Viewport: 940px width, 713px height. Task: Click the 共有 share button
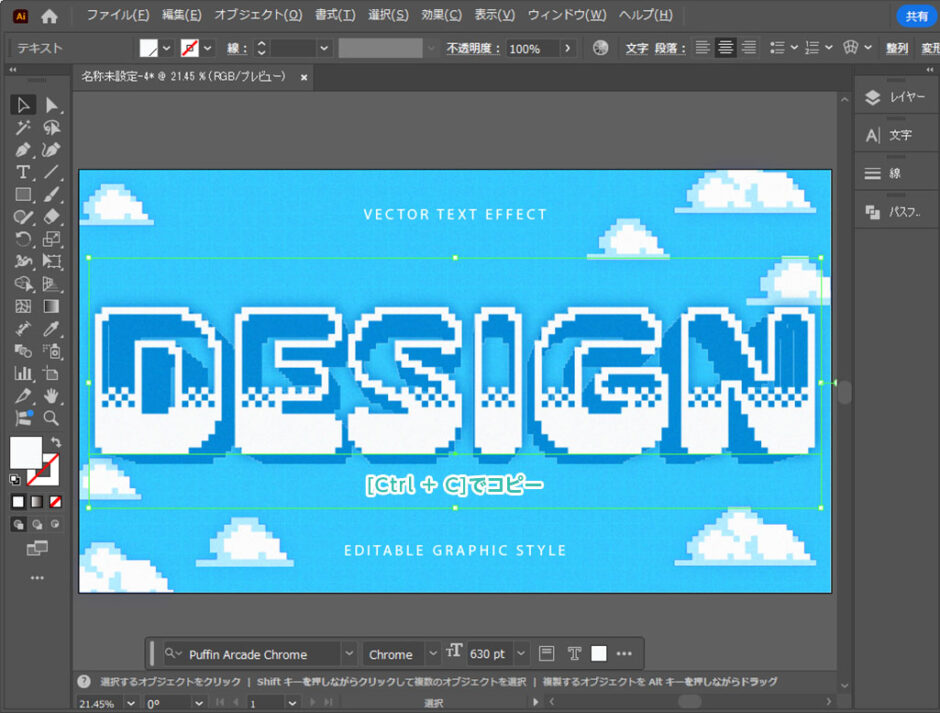[x=916, y=16]
